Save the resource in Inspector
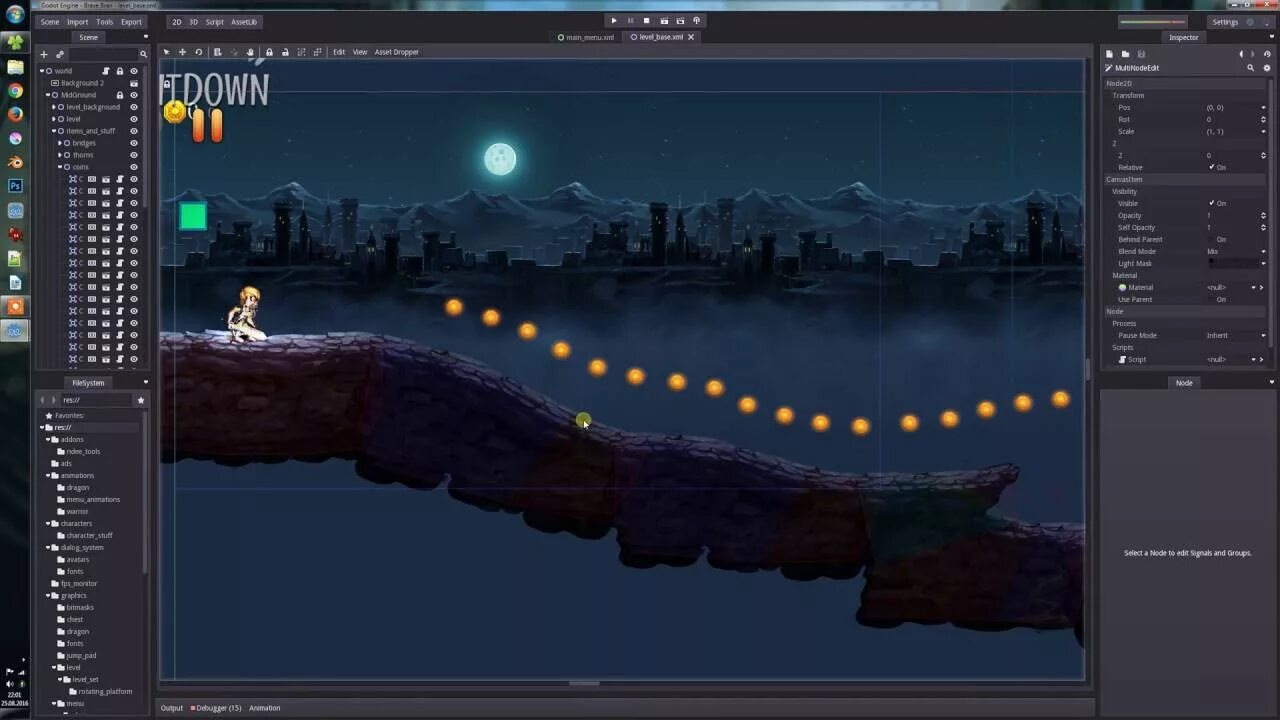This screenshot has width=1280, height=720. (1141, 54)
